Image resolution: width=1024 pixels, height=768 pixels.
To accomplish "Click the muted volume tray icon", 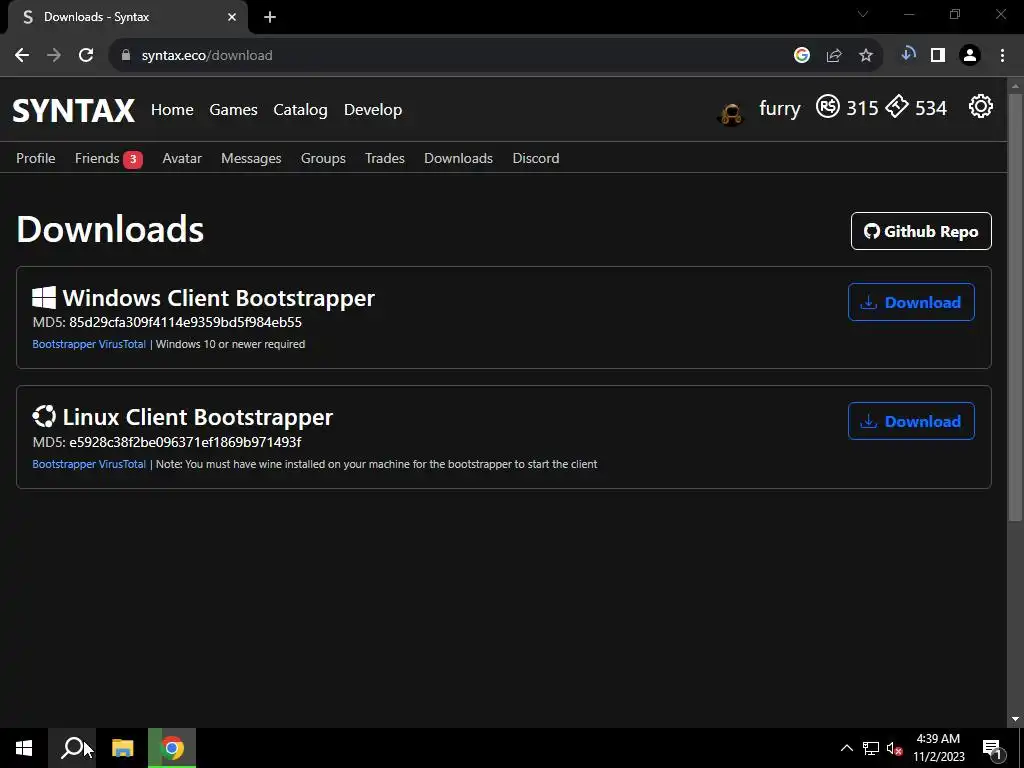I will pos(895,748).
